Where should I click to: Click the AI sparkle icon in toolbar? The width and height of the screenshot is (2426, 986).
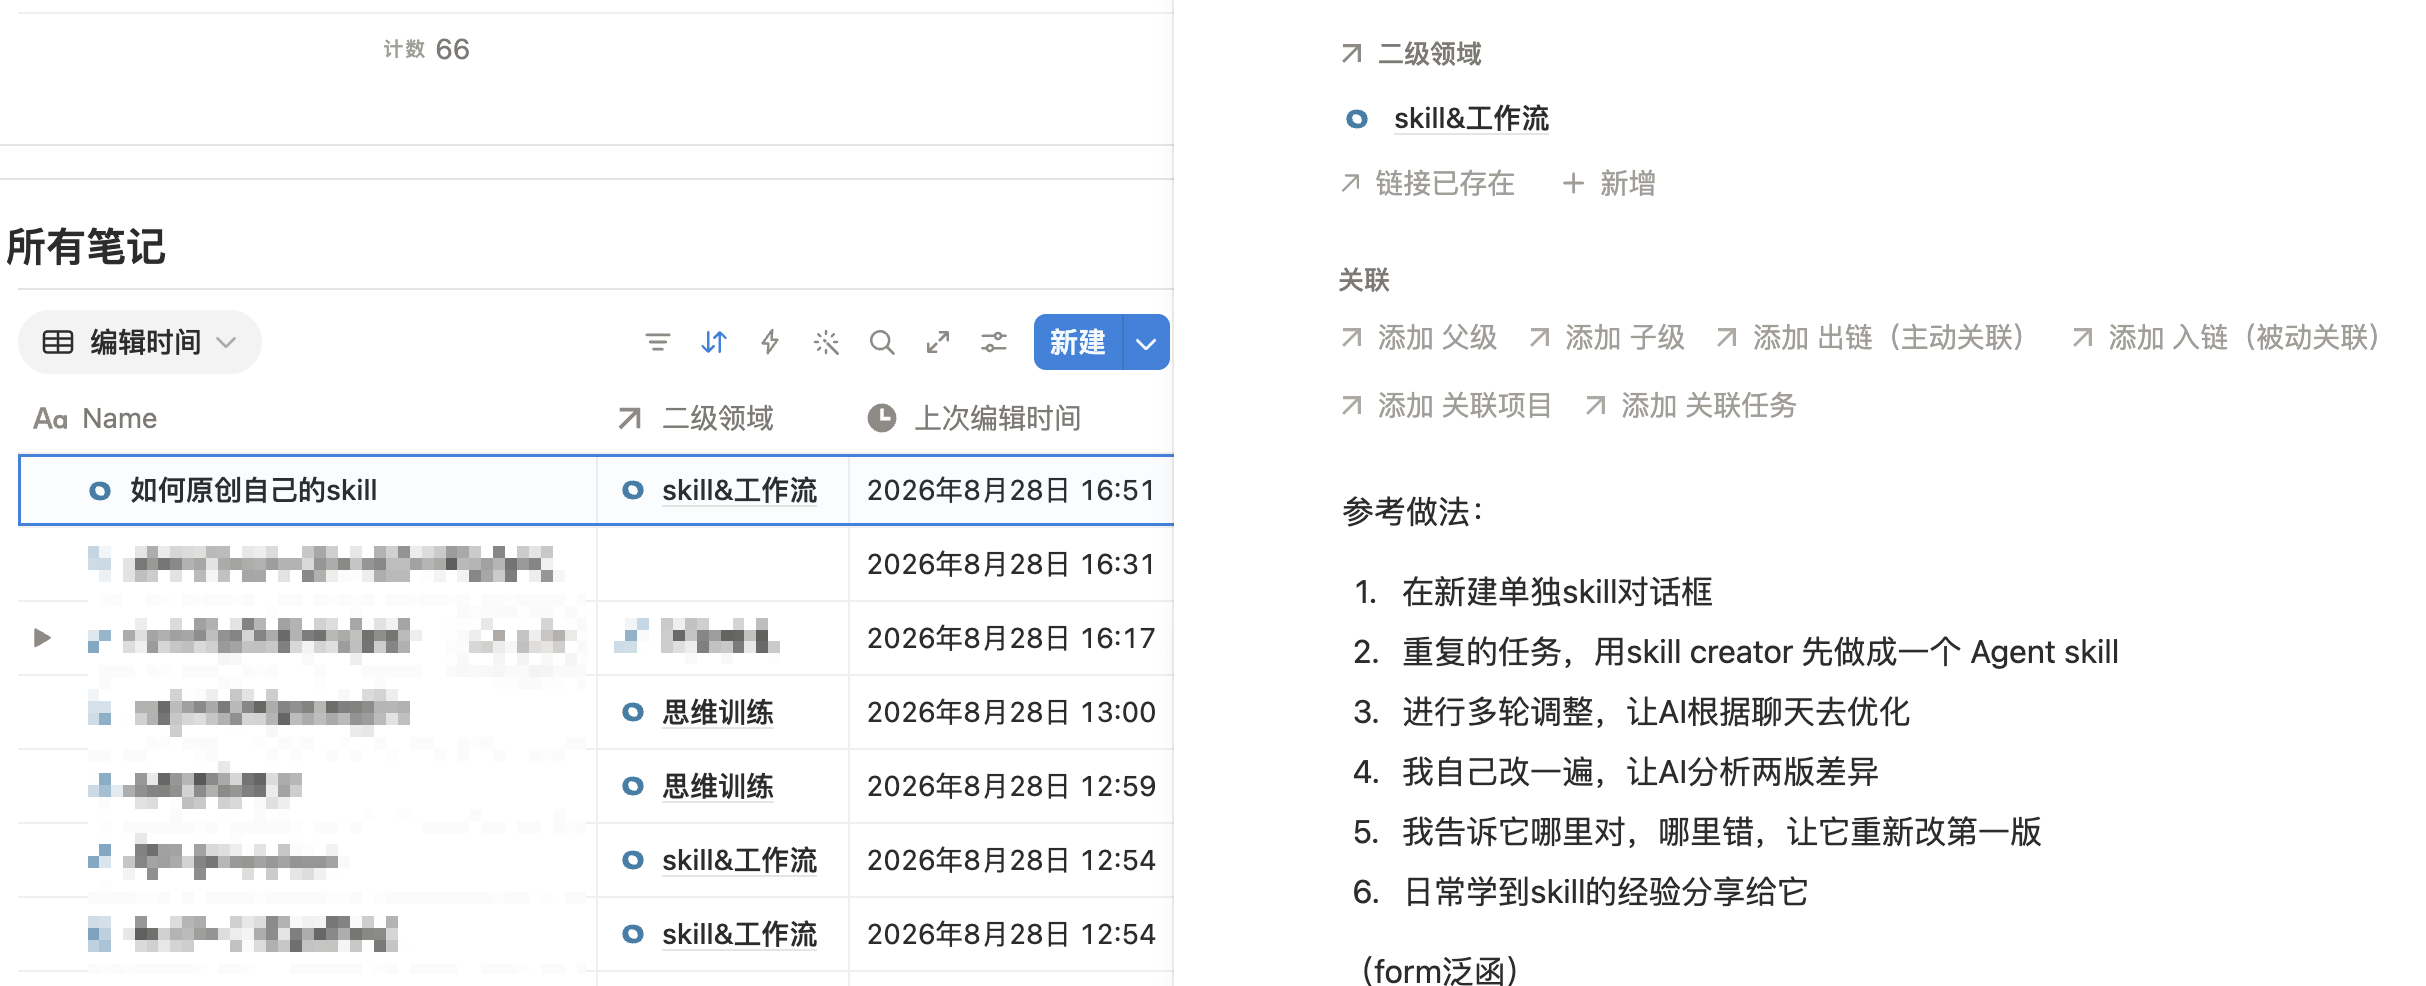click(x=826, y=343)
